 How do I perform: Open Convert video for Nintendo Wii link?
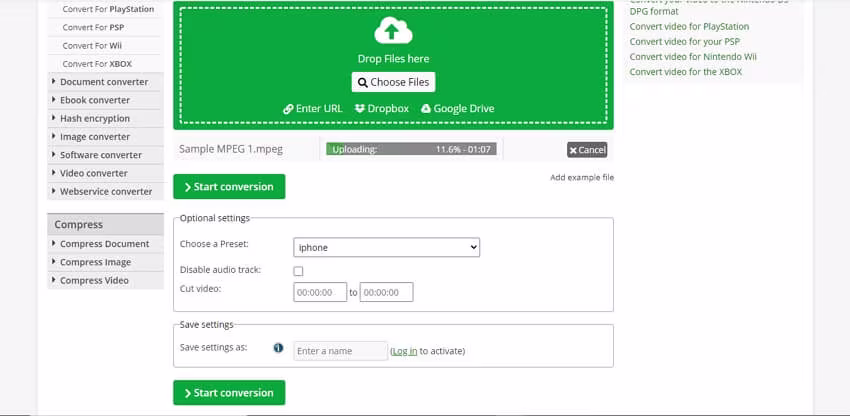click(x=693, y=57)
